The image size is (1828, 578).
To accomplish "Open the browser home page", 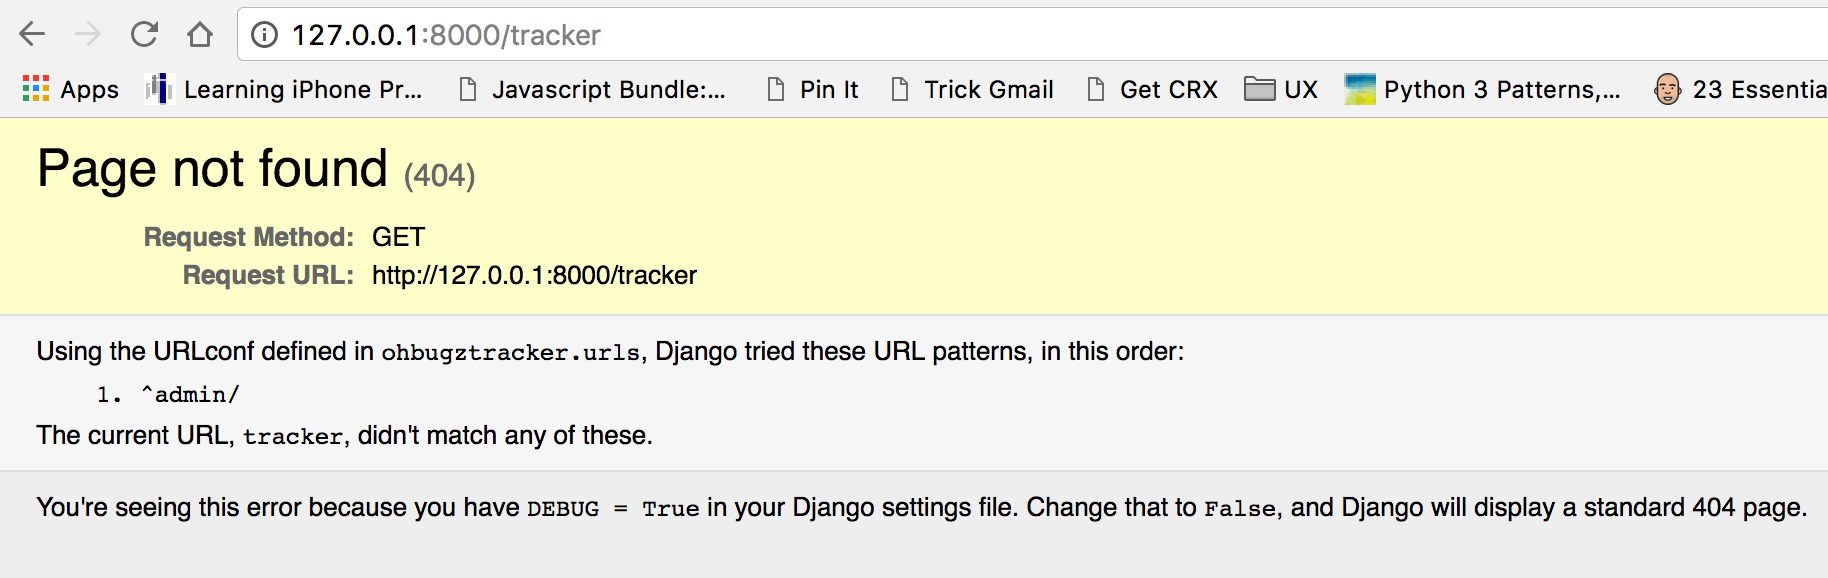I will click(x=200, y=34).
